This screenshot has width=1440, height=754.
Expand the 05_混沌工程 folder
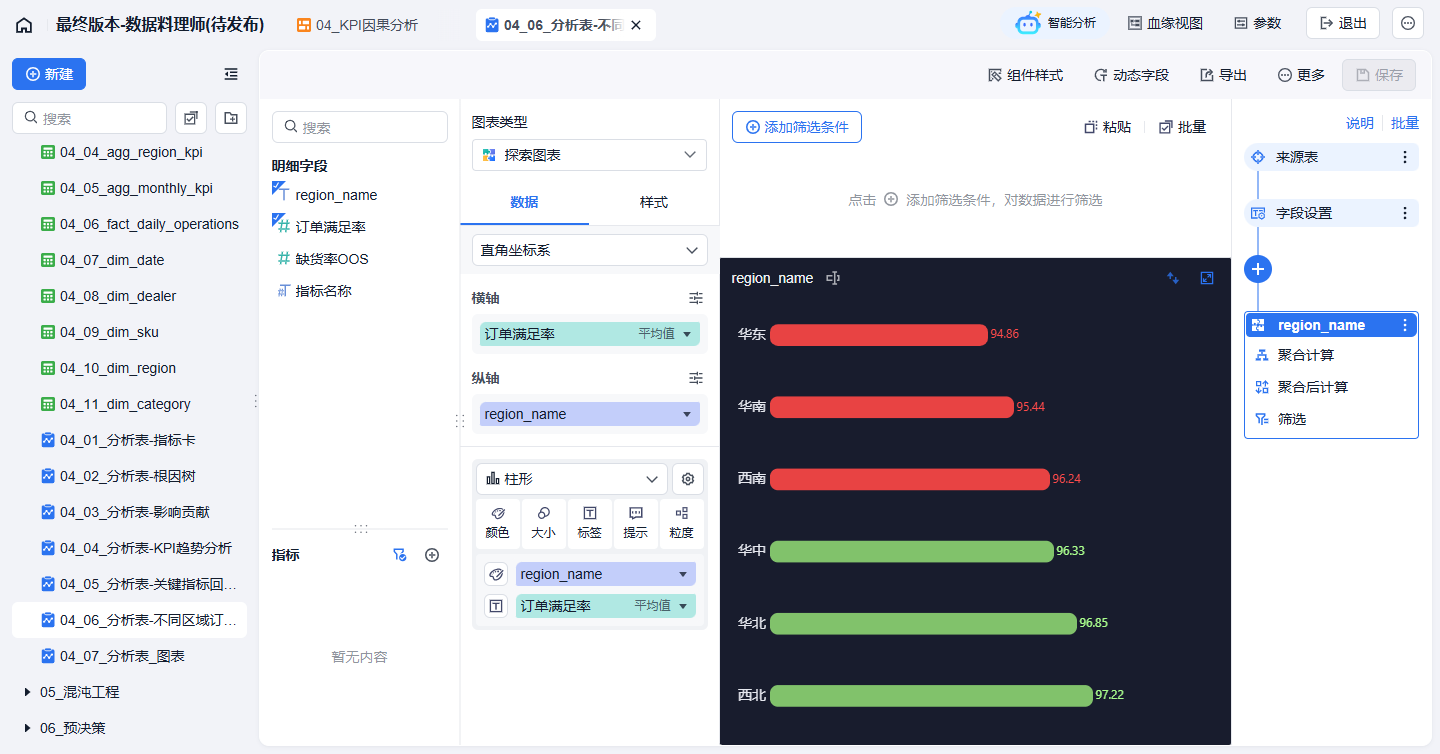(27, 692)
